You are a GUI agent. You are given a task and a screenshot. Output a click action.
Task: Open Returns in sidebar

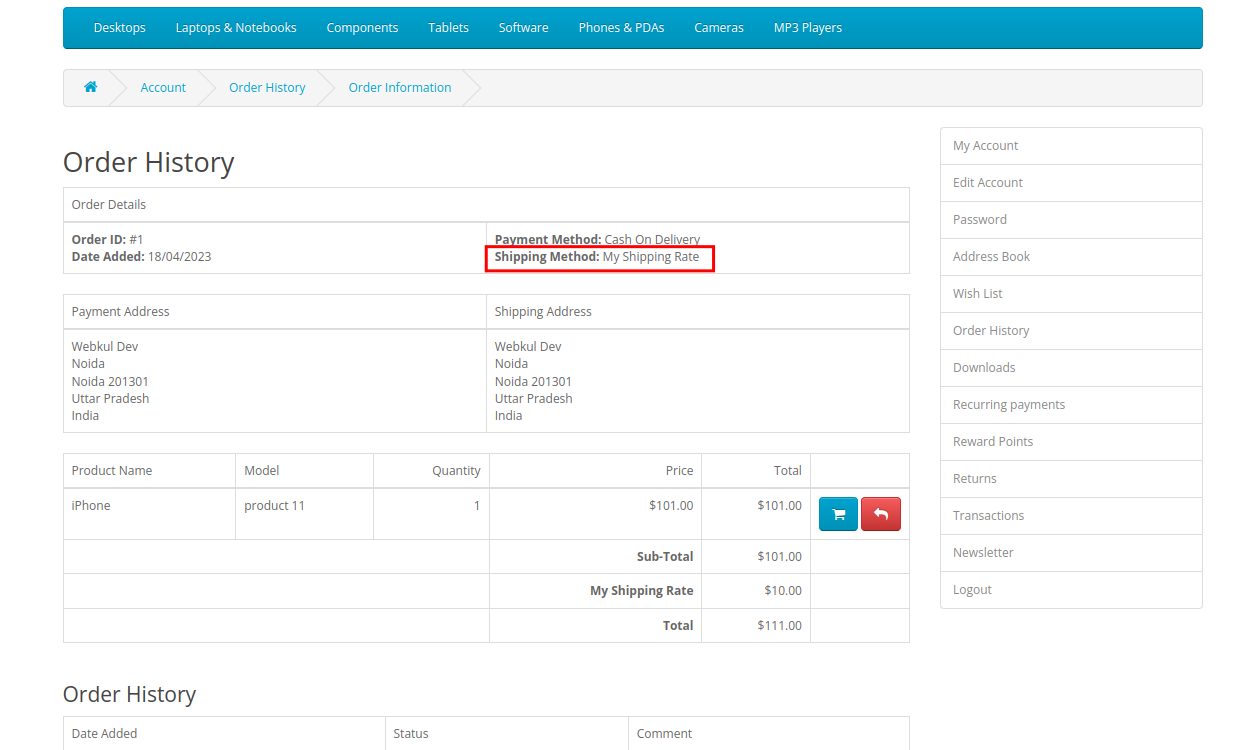click(x=1071, y=479)
